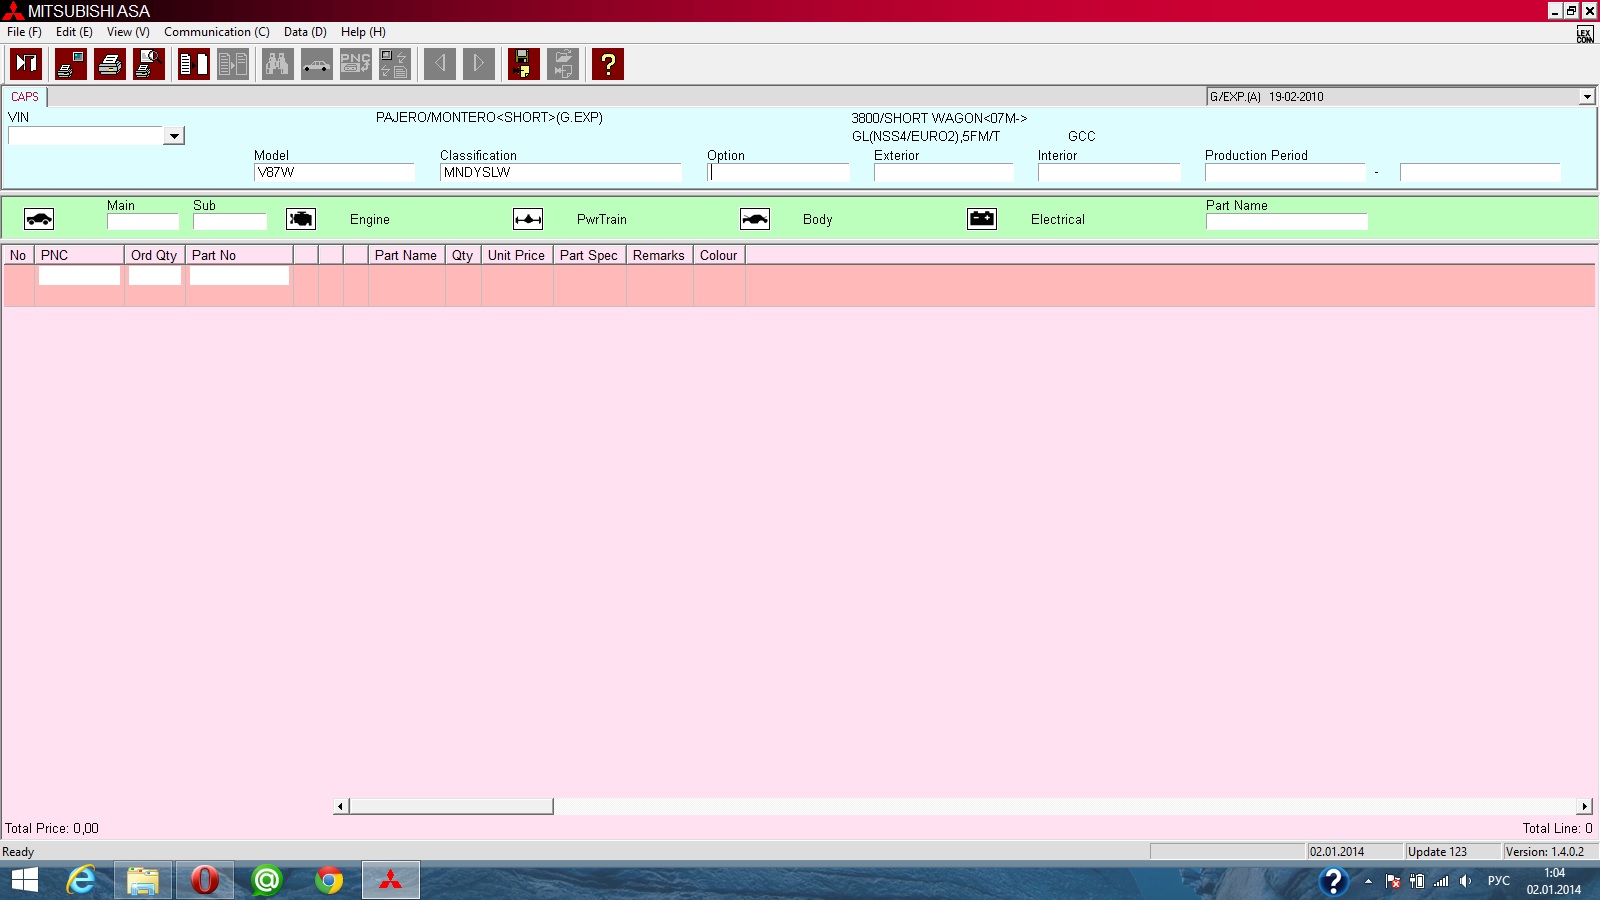Click the yellow question mark help icon

tap(608, 64)
